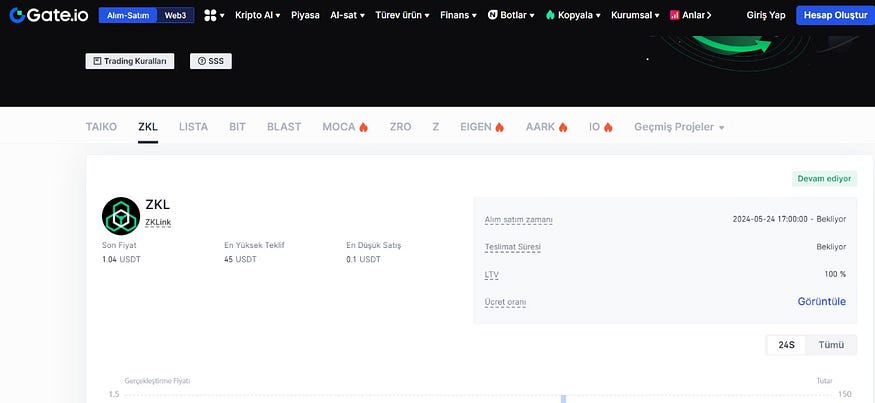Click the 0.1 USDT lowest ask value
This screenshot has width=875, height=403.
coord(363,260)
